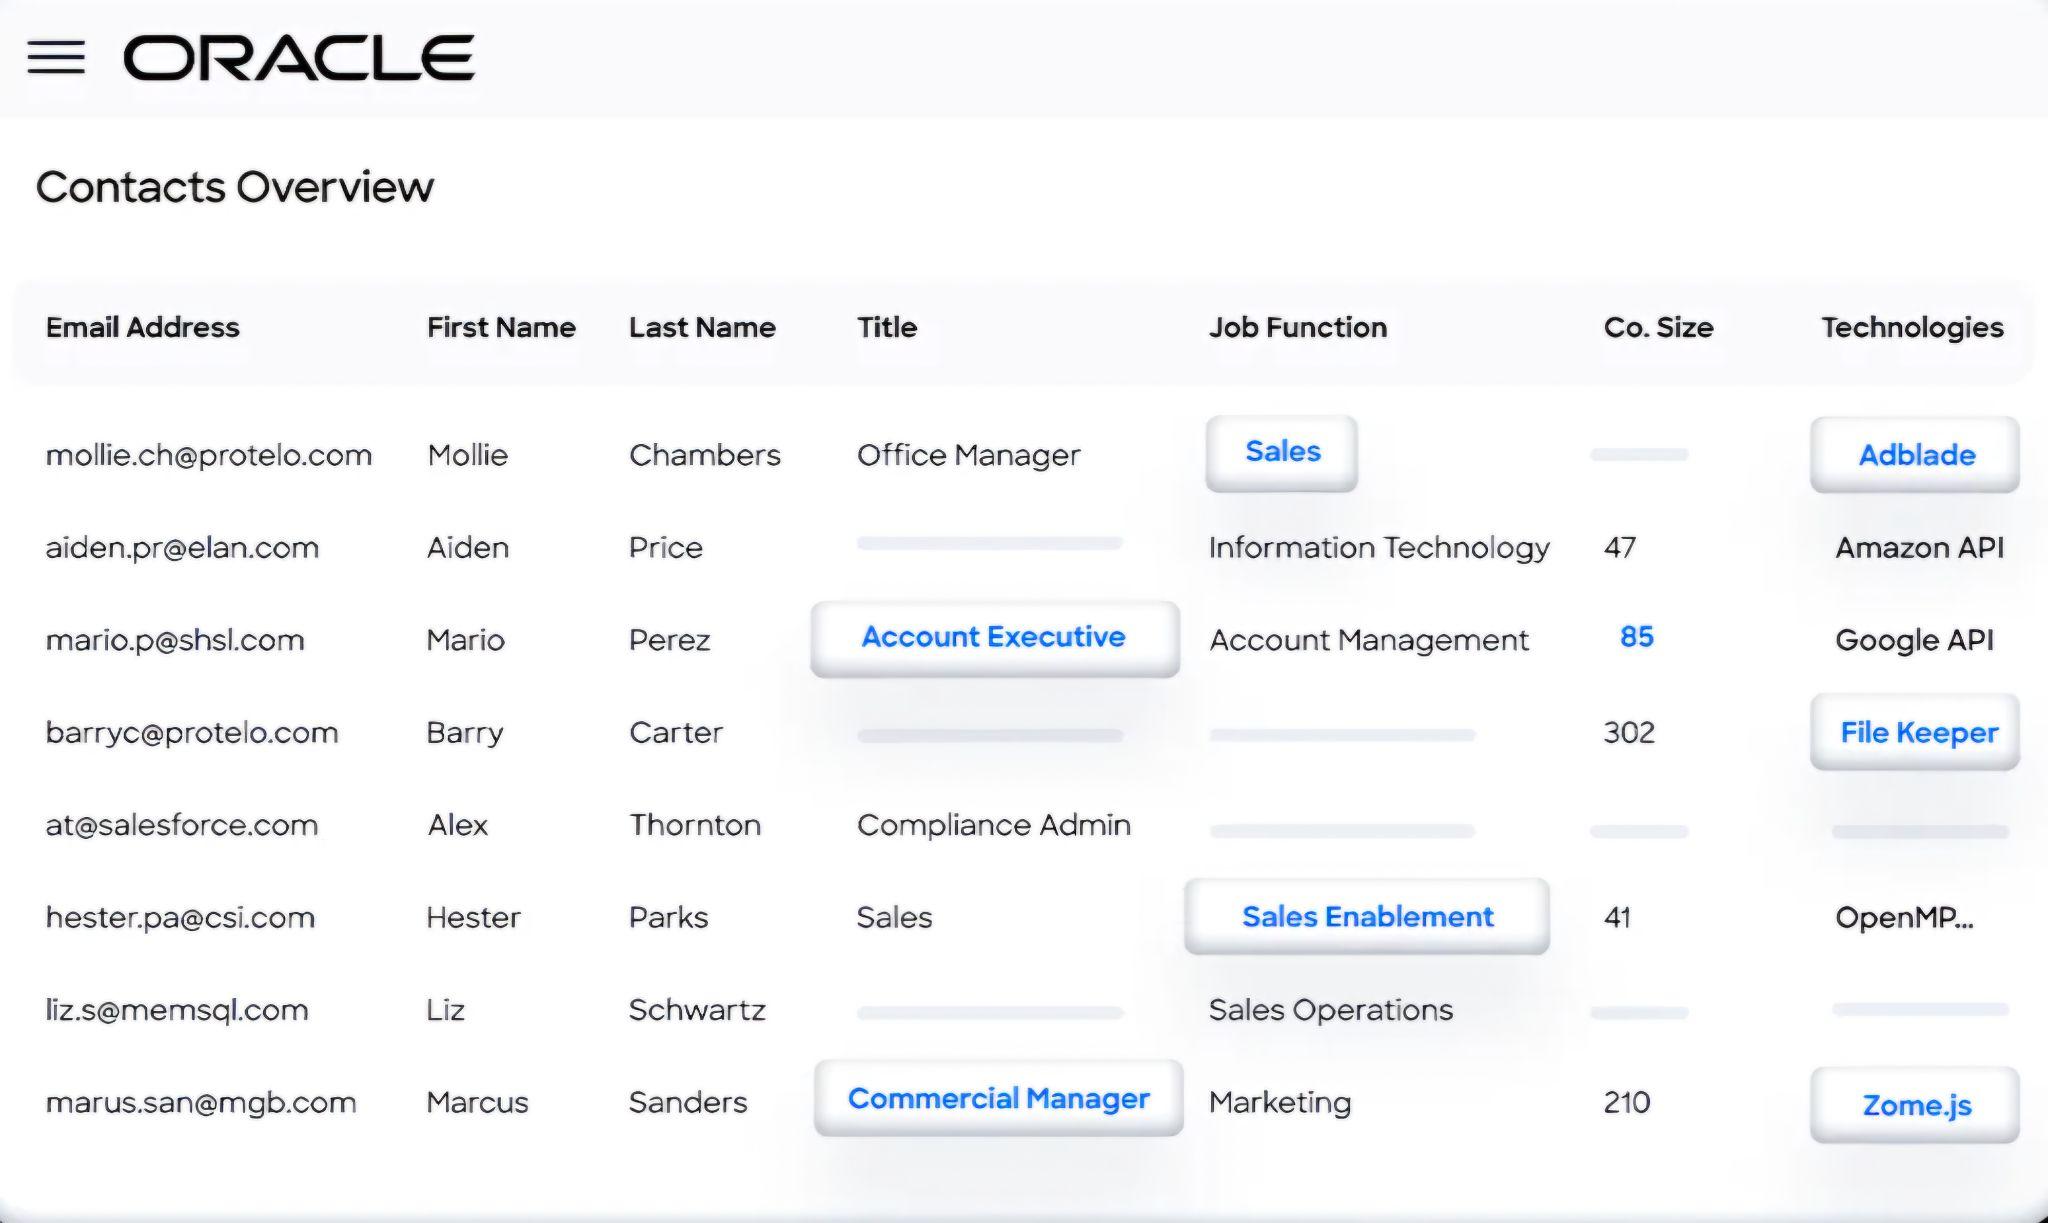The height and width of the screenshot is (1223, 2048).
Task: Click first name Marcus
Action: 478,1103
